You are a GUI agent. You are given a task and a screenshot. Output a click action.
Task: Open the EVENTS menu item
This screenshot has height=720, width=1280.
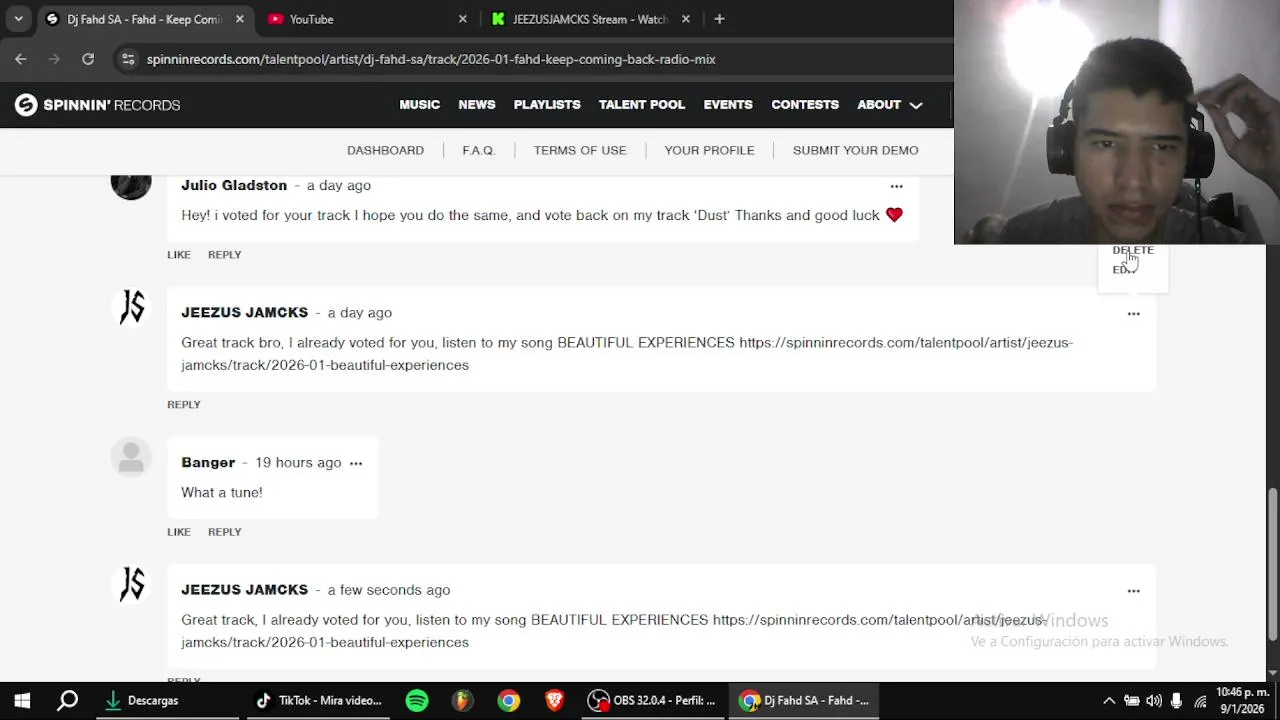[728, 105]
